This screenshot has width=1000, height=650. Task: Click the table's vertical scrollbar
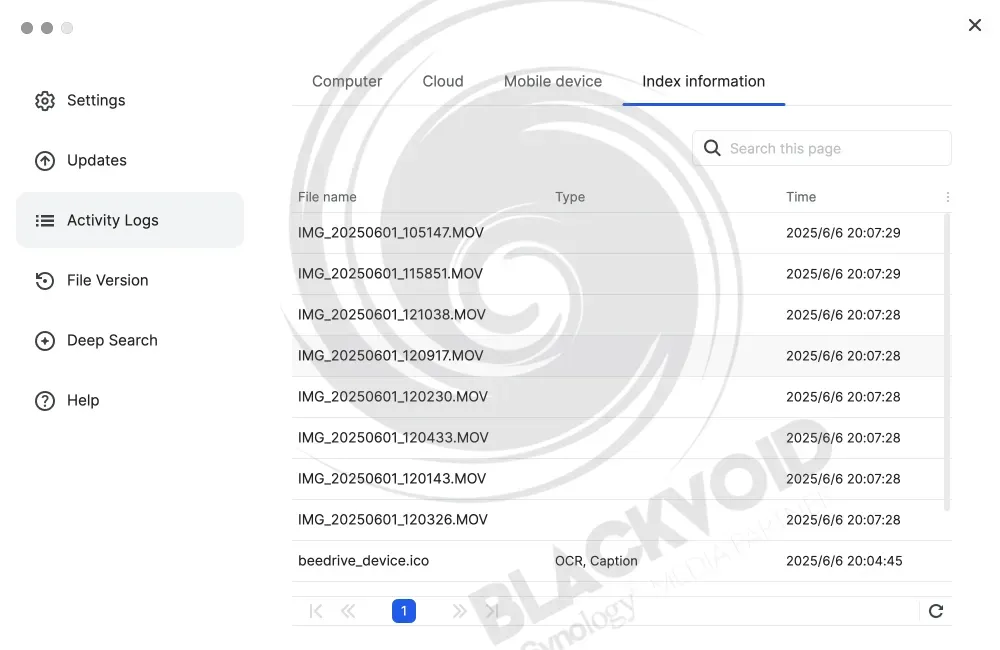[x=946, y=362]
